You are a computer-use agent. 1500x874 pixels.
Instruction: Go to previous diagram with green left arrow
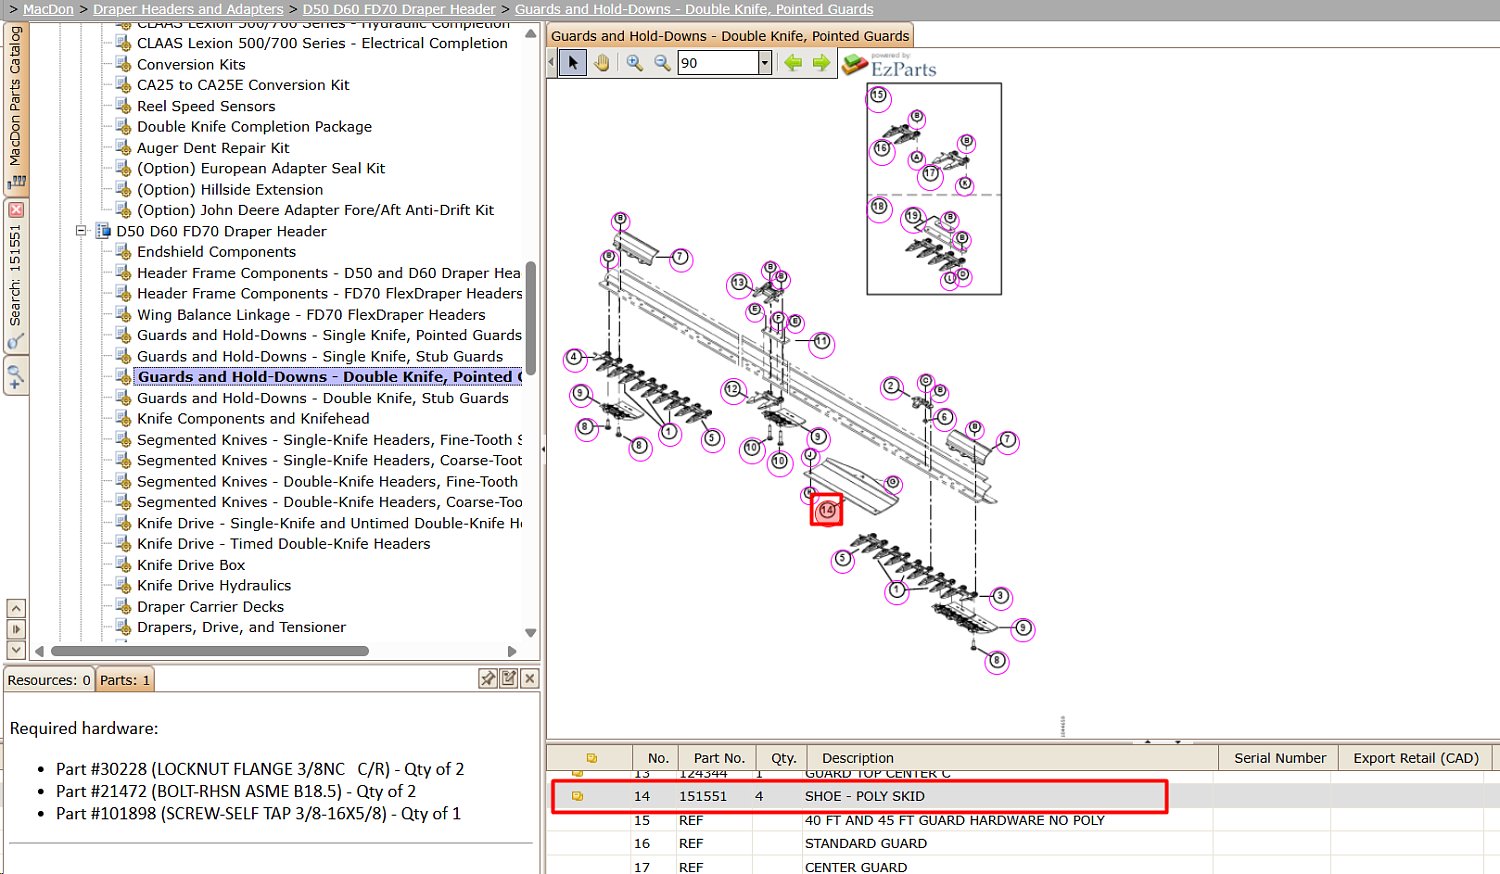click(793, 63)
